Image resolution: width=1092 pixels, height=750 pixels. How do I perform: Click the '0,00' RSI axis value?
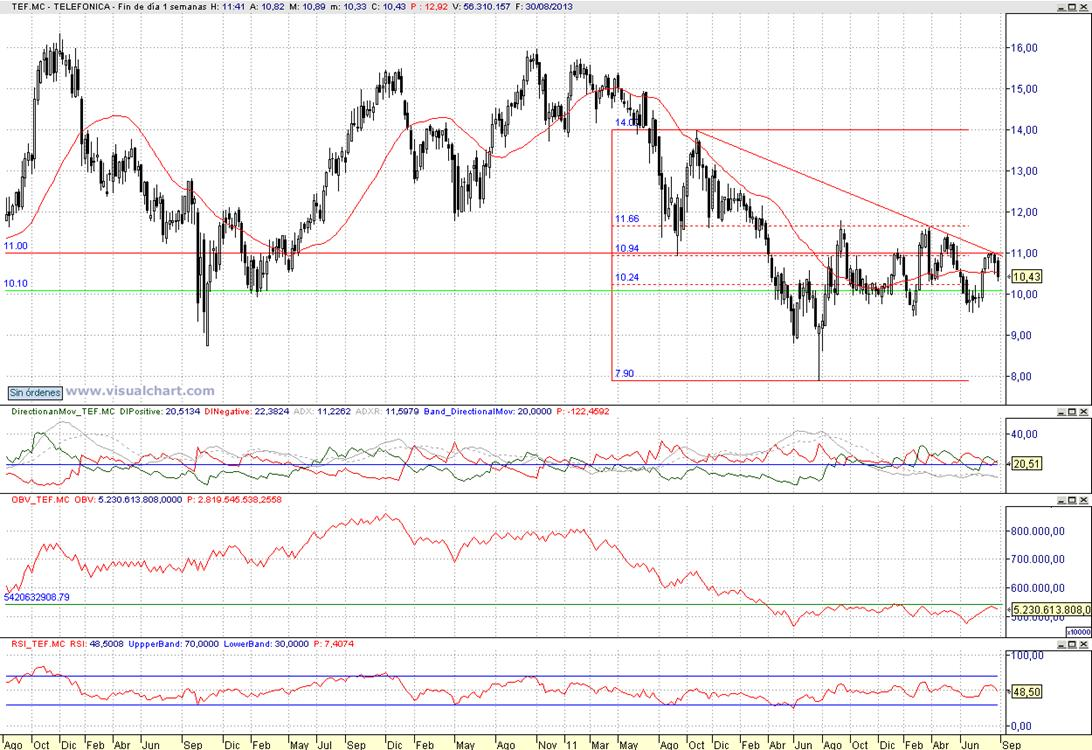coord(1021,726)
